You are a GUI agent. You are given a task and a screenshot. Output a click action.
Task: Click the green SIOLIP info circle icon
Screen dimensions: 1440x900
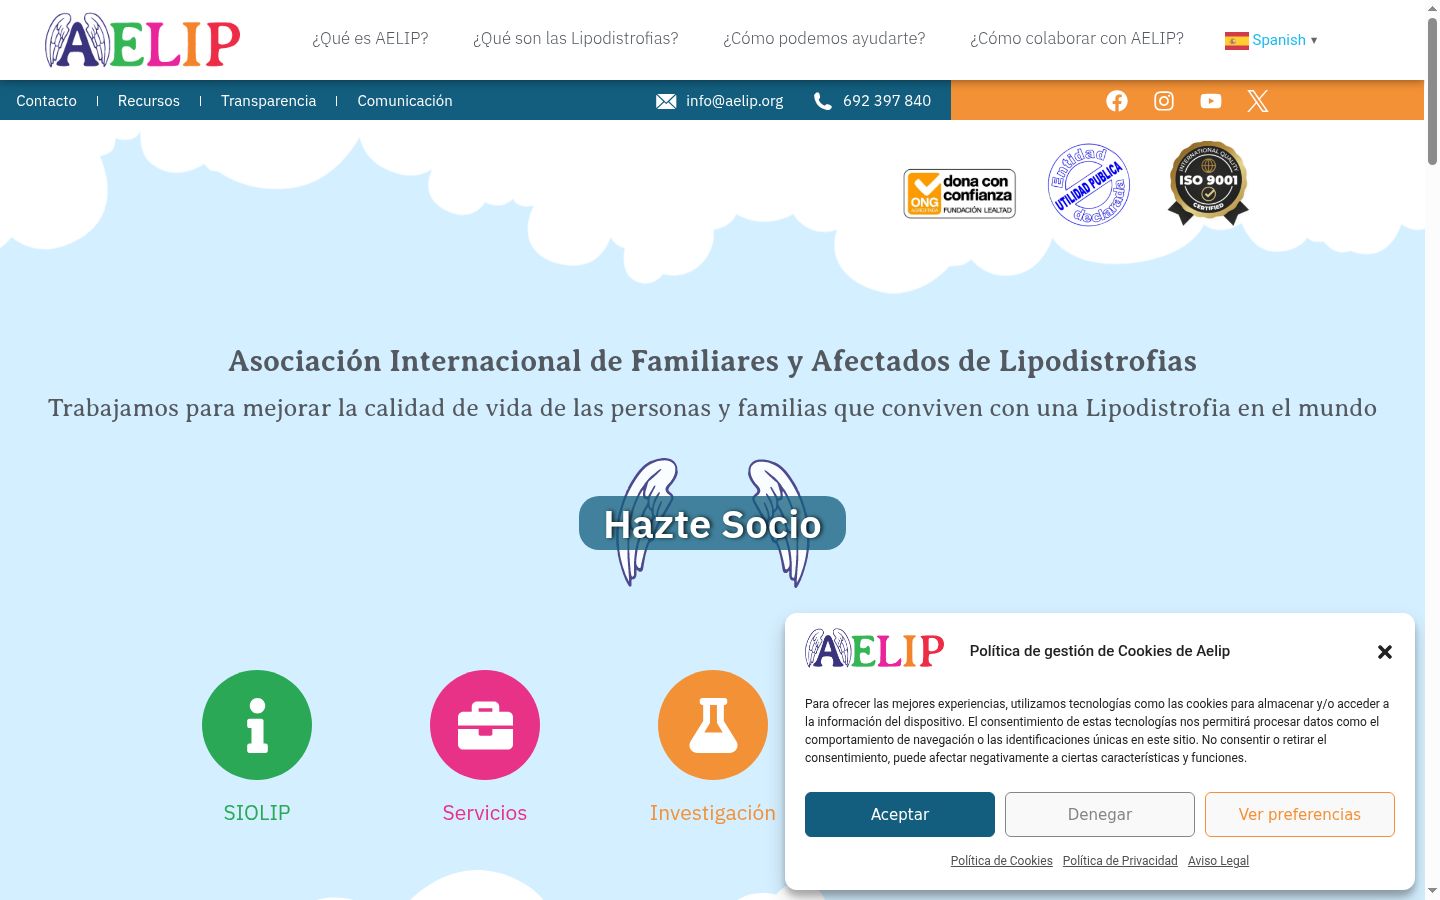pos(257,725)
